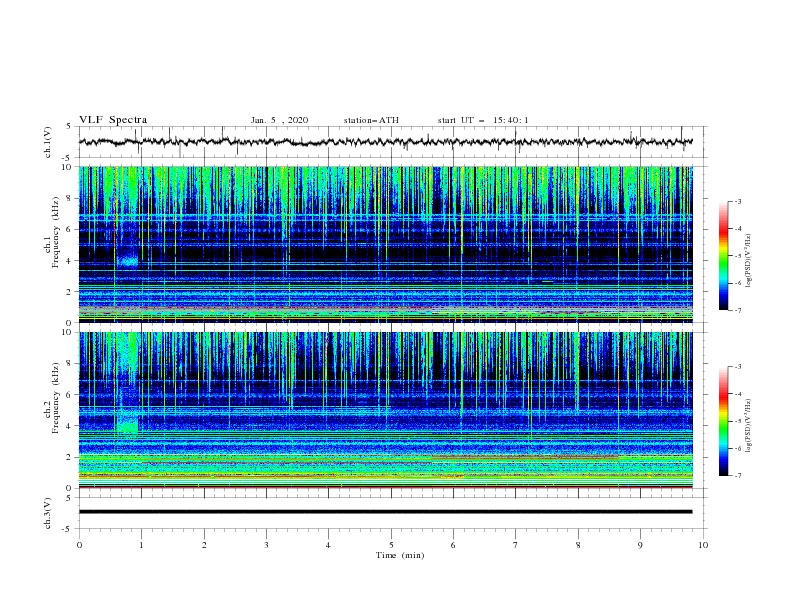Click the "ch.1(V)" axis label

coord(48,142)
